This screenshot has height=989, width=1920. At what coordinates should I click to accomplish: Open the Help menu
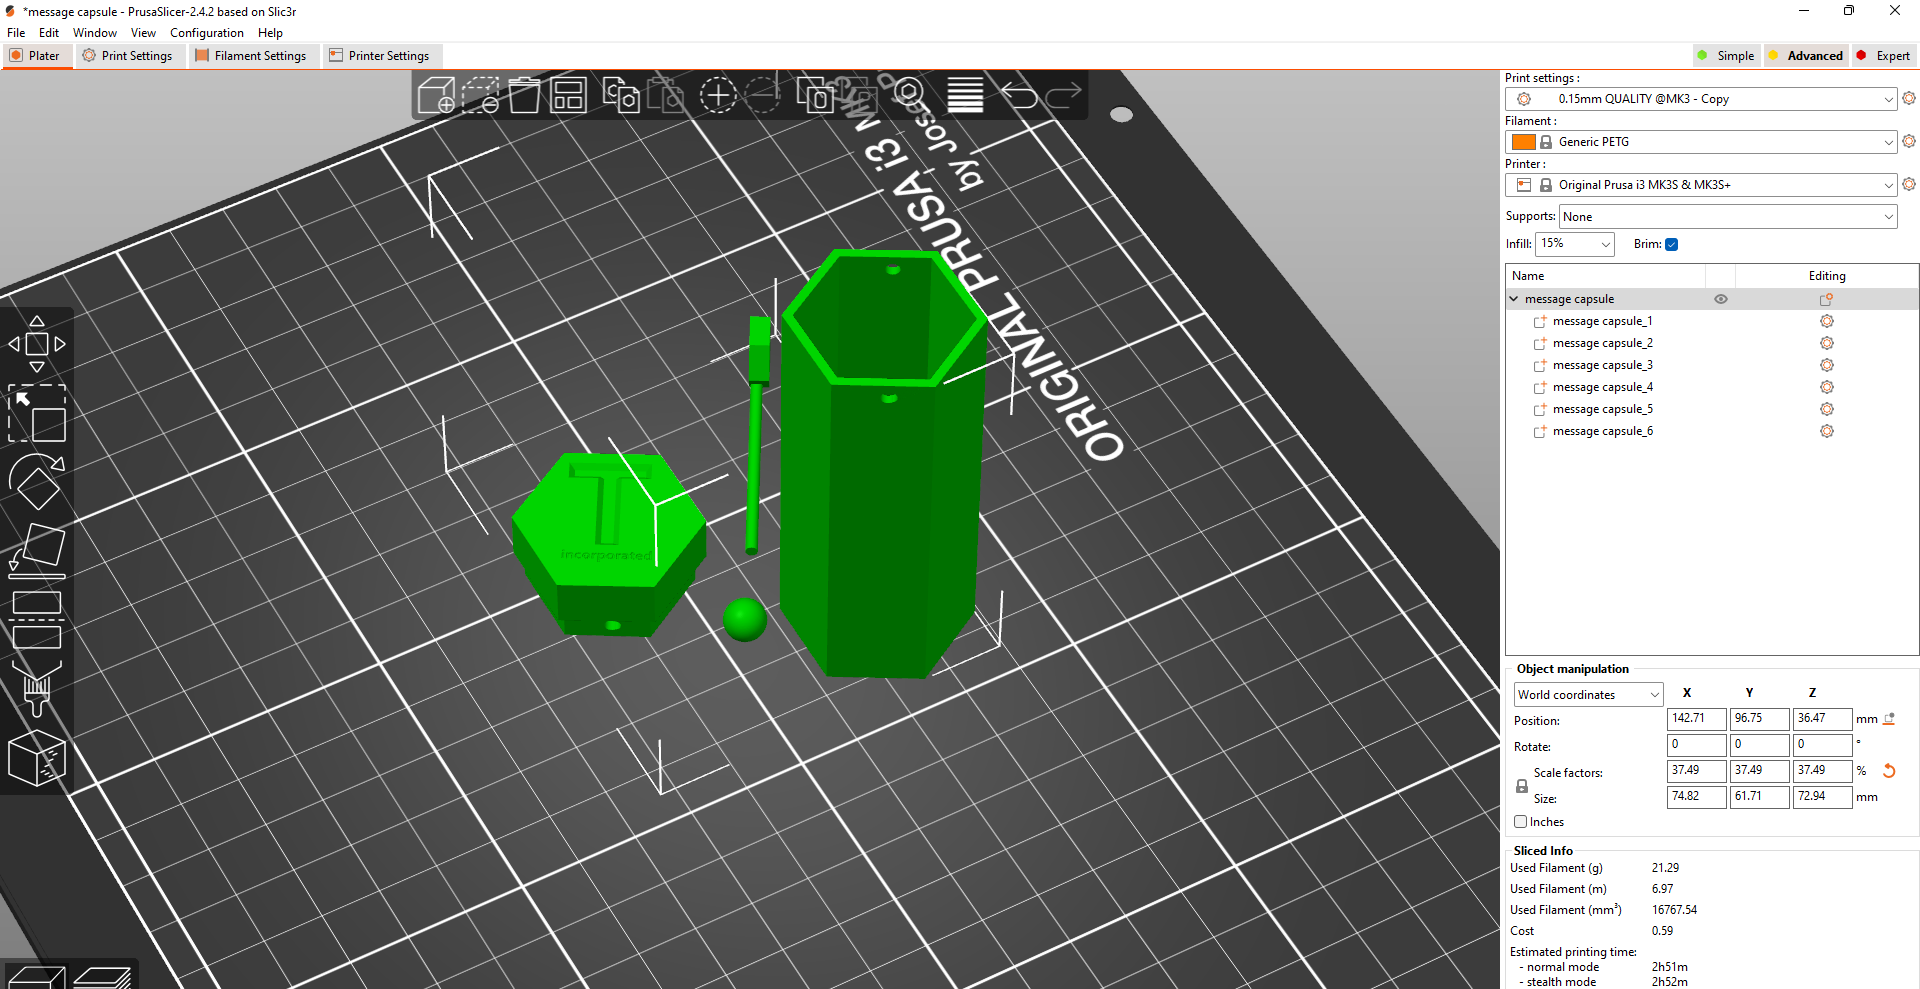pos(270,33)
